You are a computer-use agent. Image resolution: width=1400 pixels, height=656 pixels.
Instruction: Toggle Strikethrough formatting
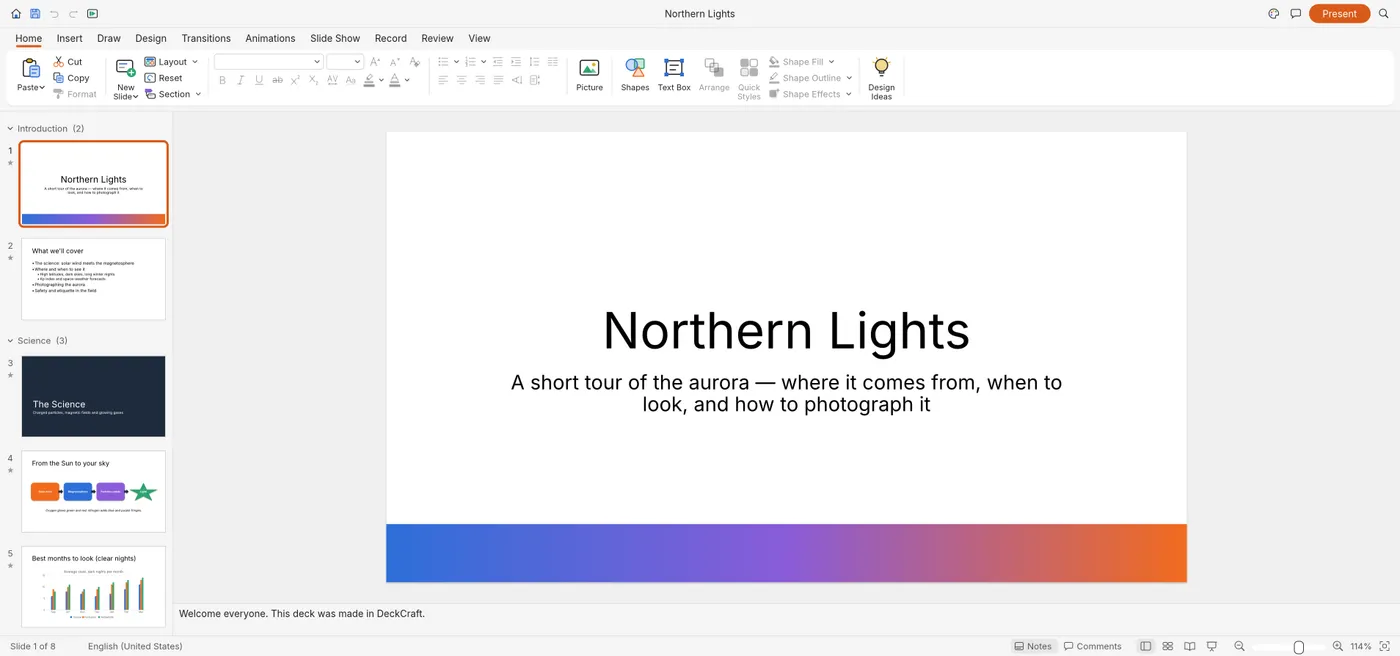(x=278, y=80)
